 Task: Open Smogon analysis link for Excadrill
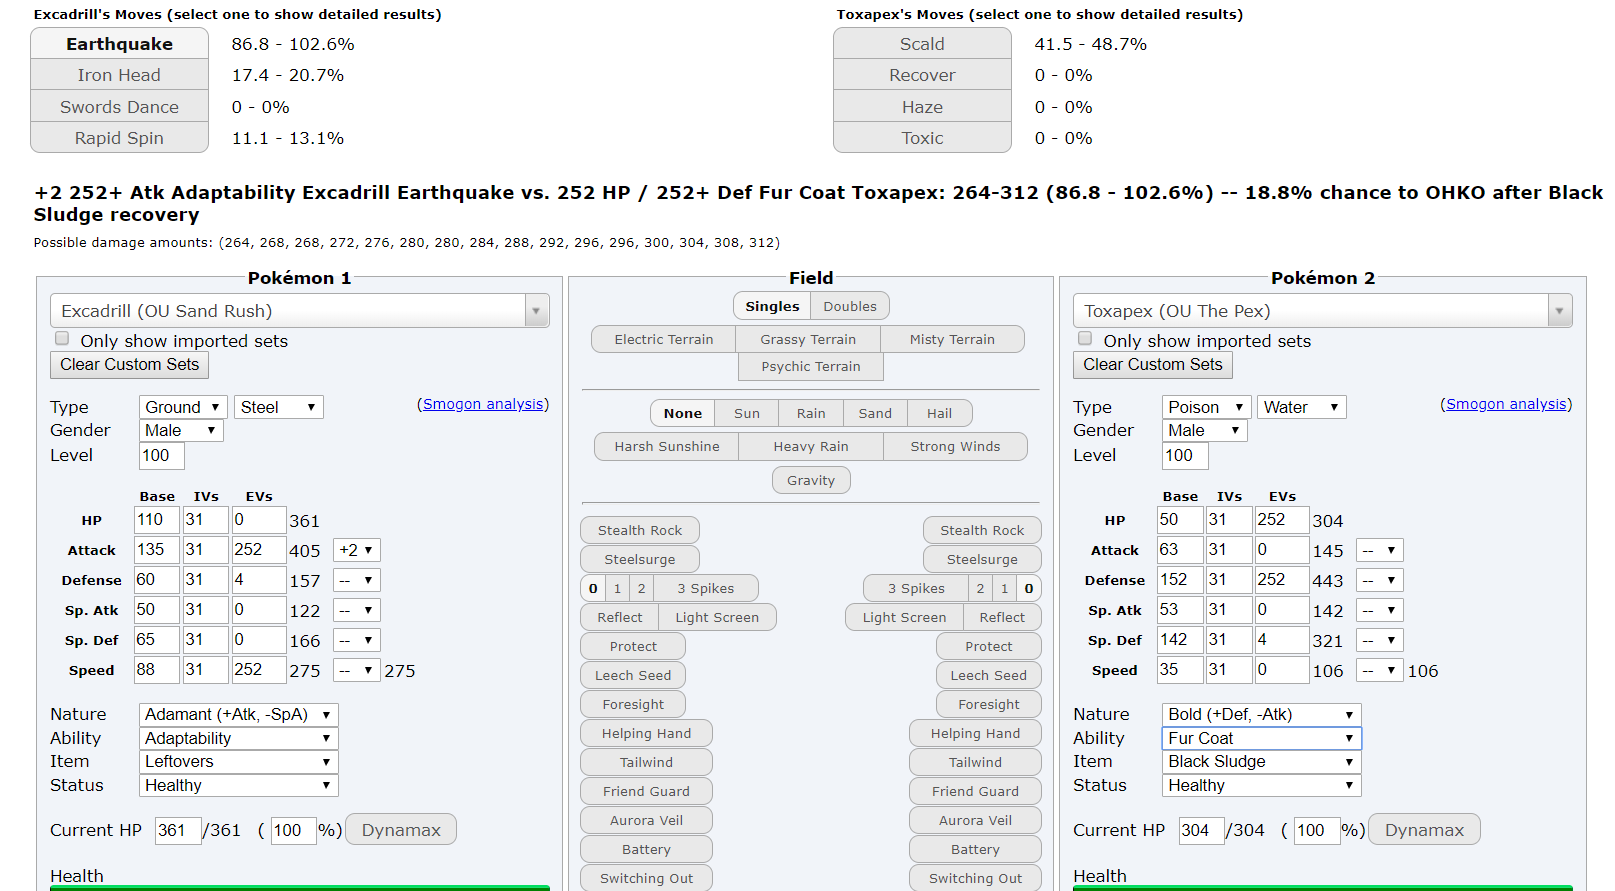[x=483, y=404]
